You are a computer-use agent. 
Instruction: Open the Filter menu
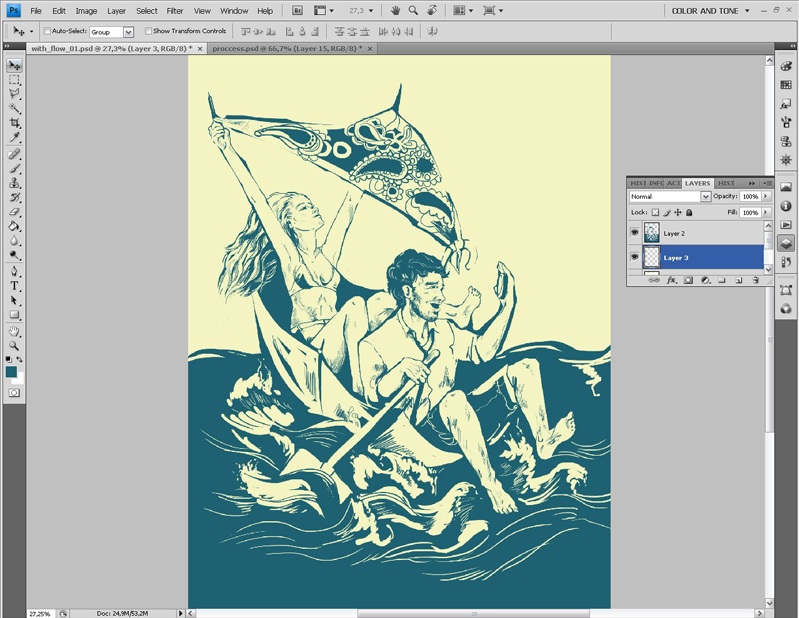coord(175,11)
